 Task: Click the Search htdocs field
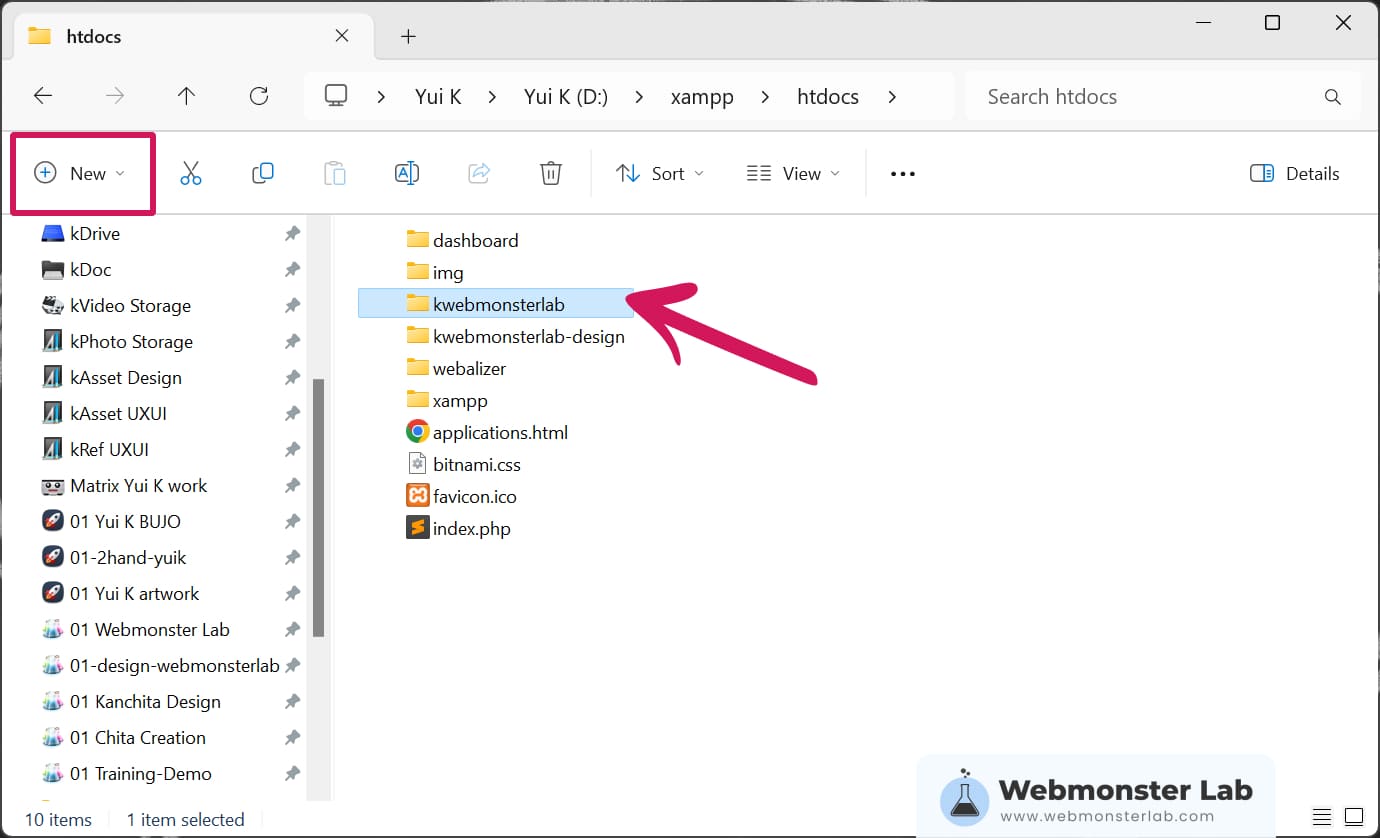(1150, 97)
